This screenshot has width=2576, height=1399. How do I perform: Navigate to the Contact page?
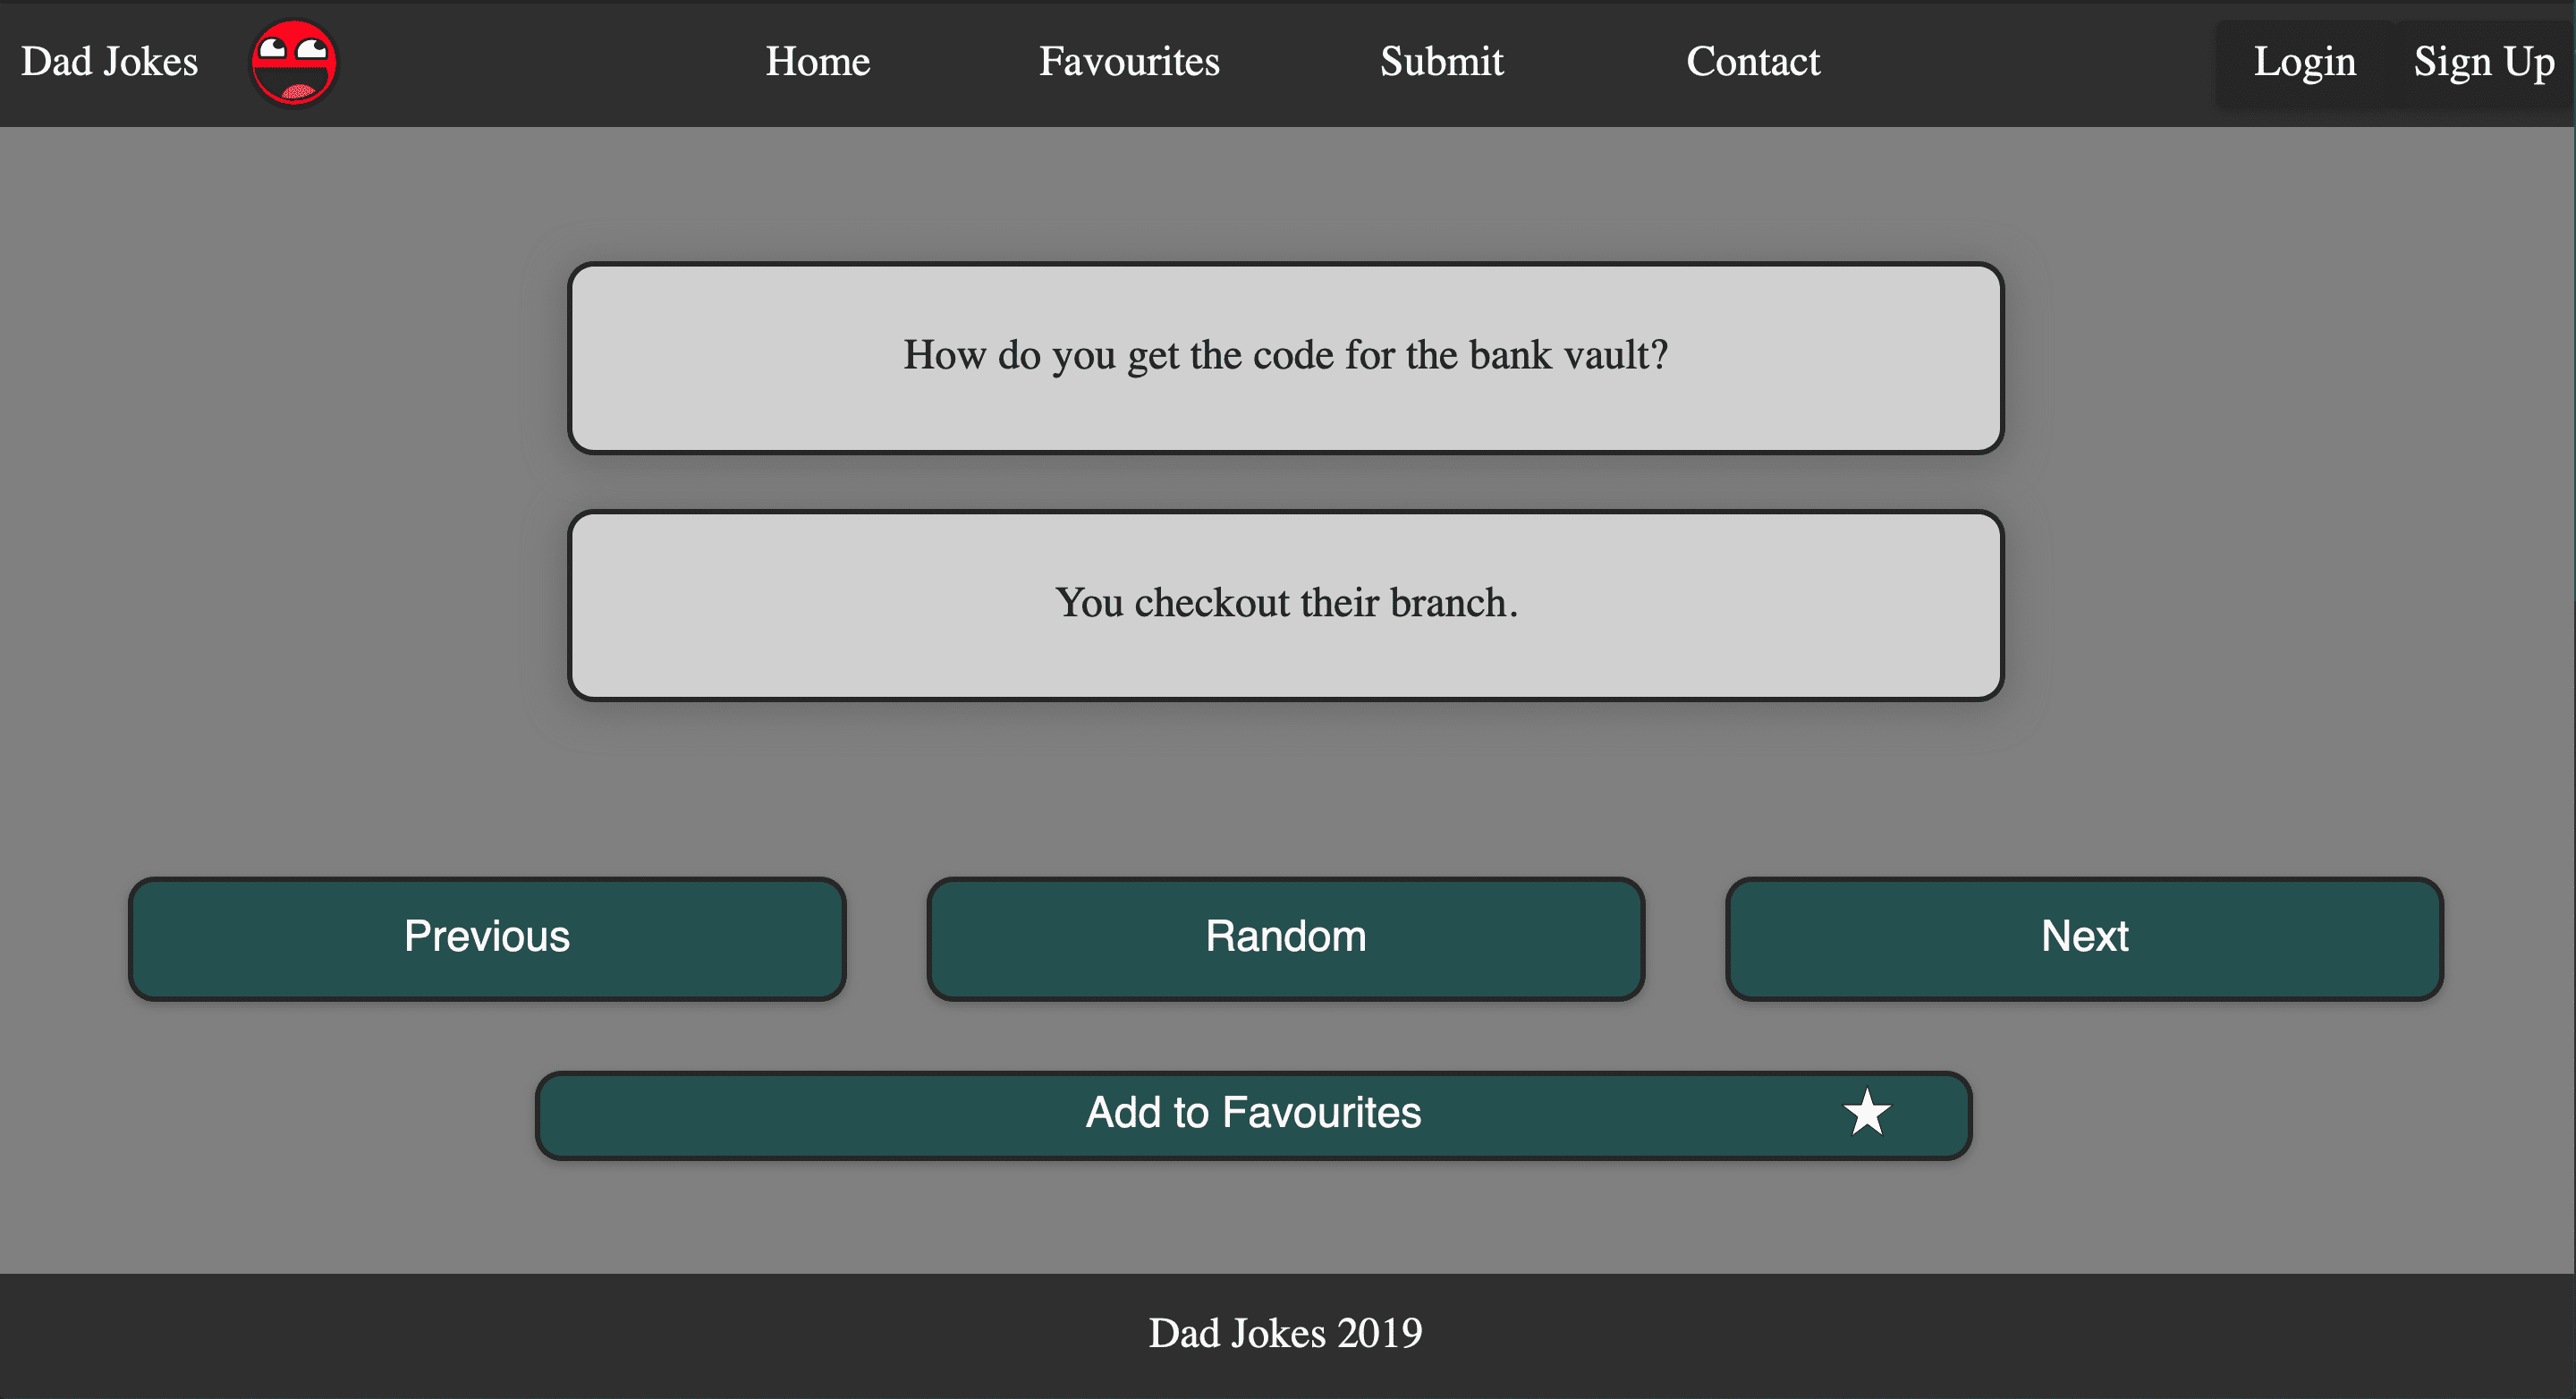pyautogui.click(x=1752, y=62)
